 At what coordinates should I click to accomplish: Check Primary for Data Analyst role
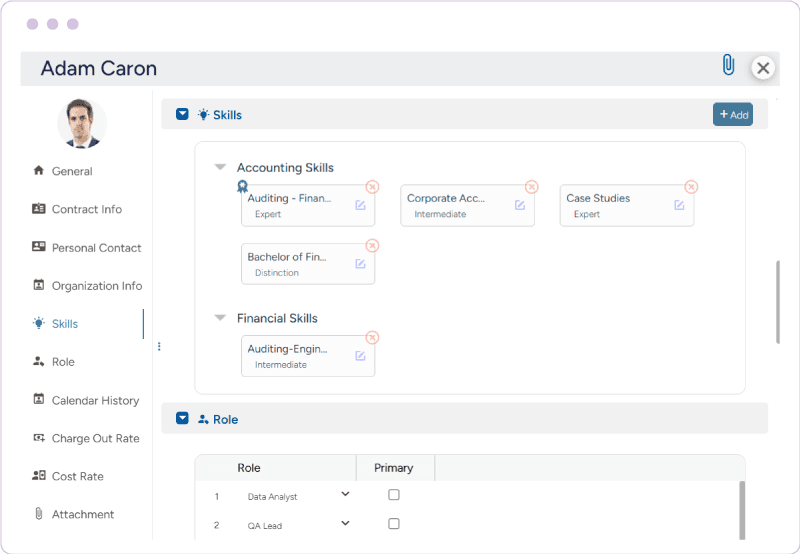point(394,494)
